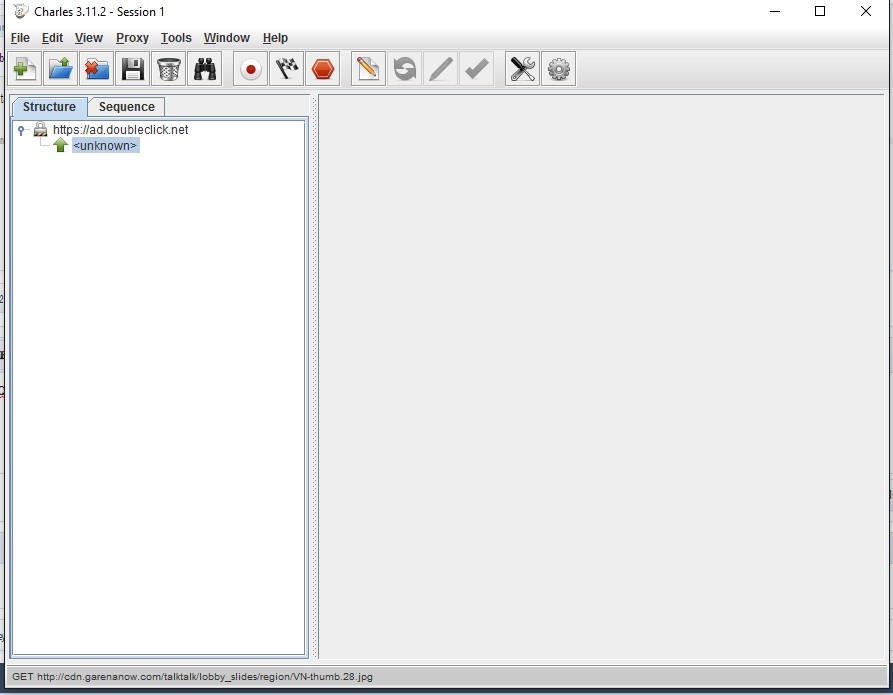Collapse the ad.doubleclick.net tree node
Viewport: 893px width, 695px height.
click(x=21, y=130)
